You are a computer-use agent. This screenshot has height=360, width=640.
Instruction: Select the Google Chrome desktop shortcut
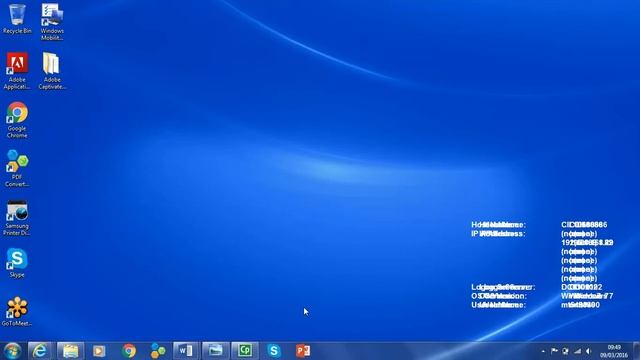point(17,120)
